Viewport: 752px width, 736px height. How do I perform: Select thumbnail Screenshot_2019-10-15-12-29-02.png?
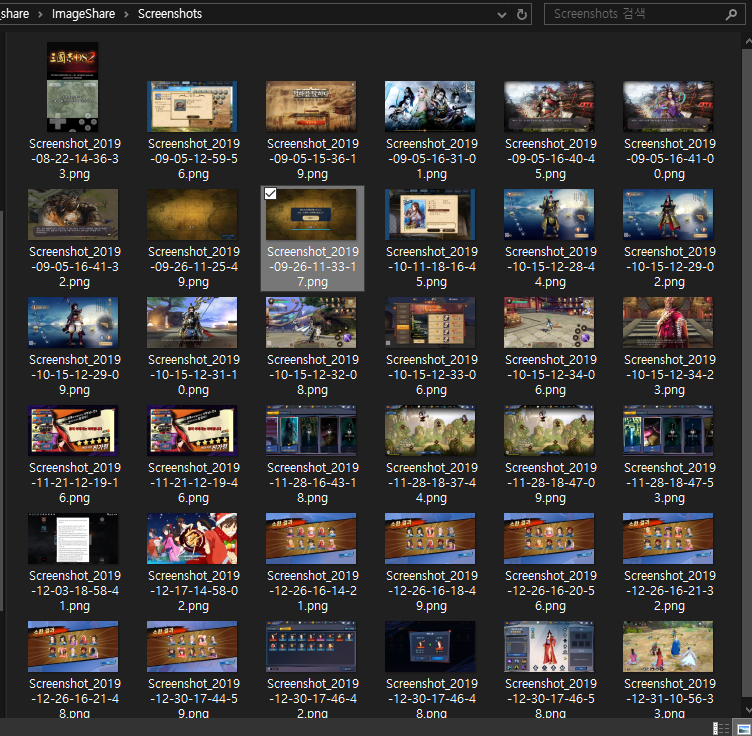668,214
